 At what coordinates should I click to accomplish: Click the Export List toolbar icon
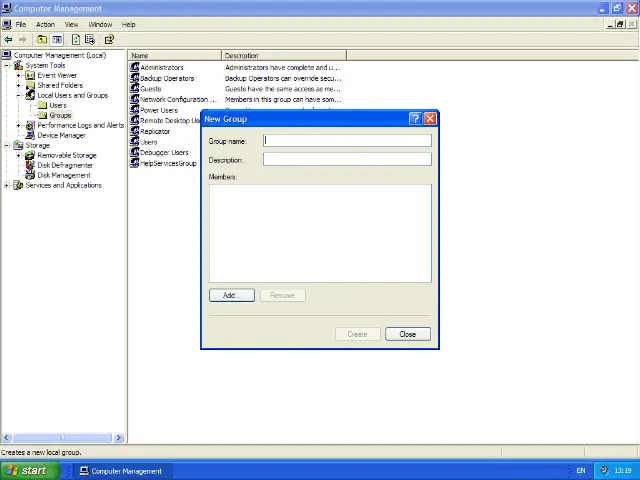coord(90,40)
